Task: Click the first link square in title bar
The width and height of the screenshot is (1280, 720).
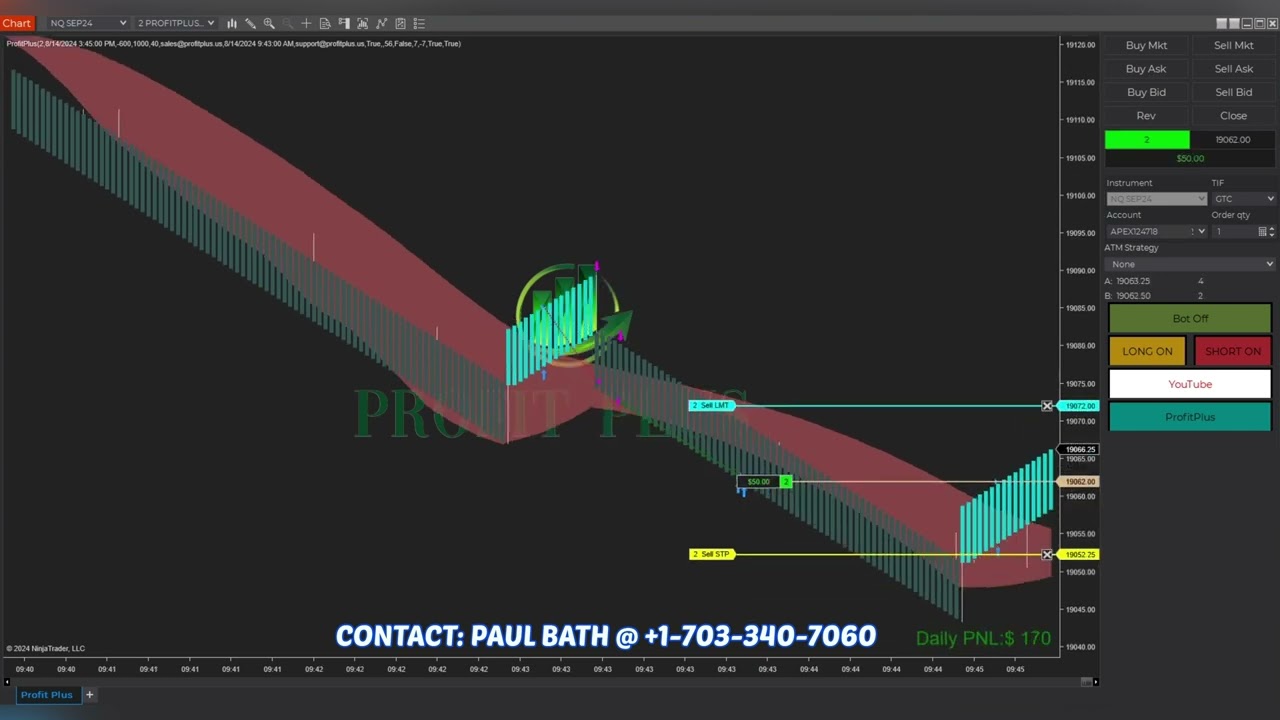Action: [1222, 23]
